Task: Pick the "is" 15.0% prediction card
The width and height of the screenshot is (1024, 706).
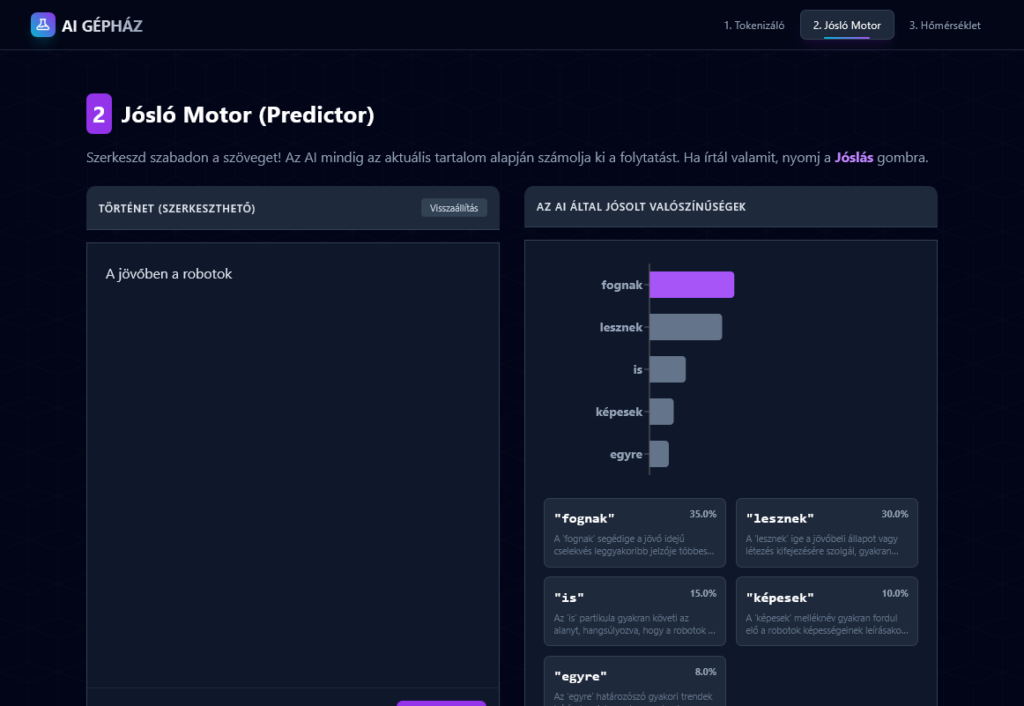Action: (x=634, y=611)
